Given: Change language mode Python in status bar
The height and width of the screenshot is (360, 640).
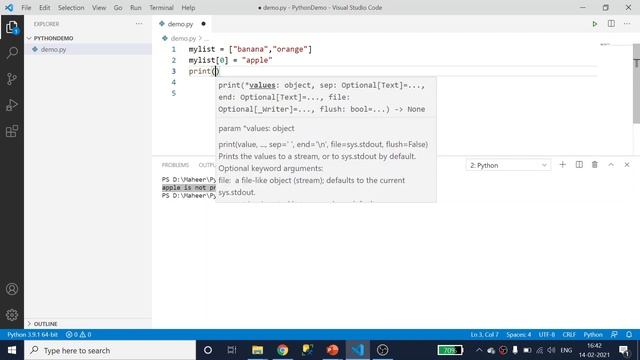Looking at the screenshot, I should [x=593, y=334].
